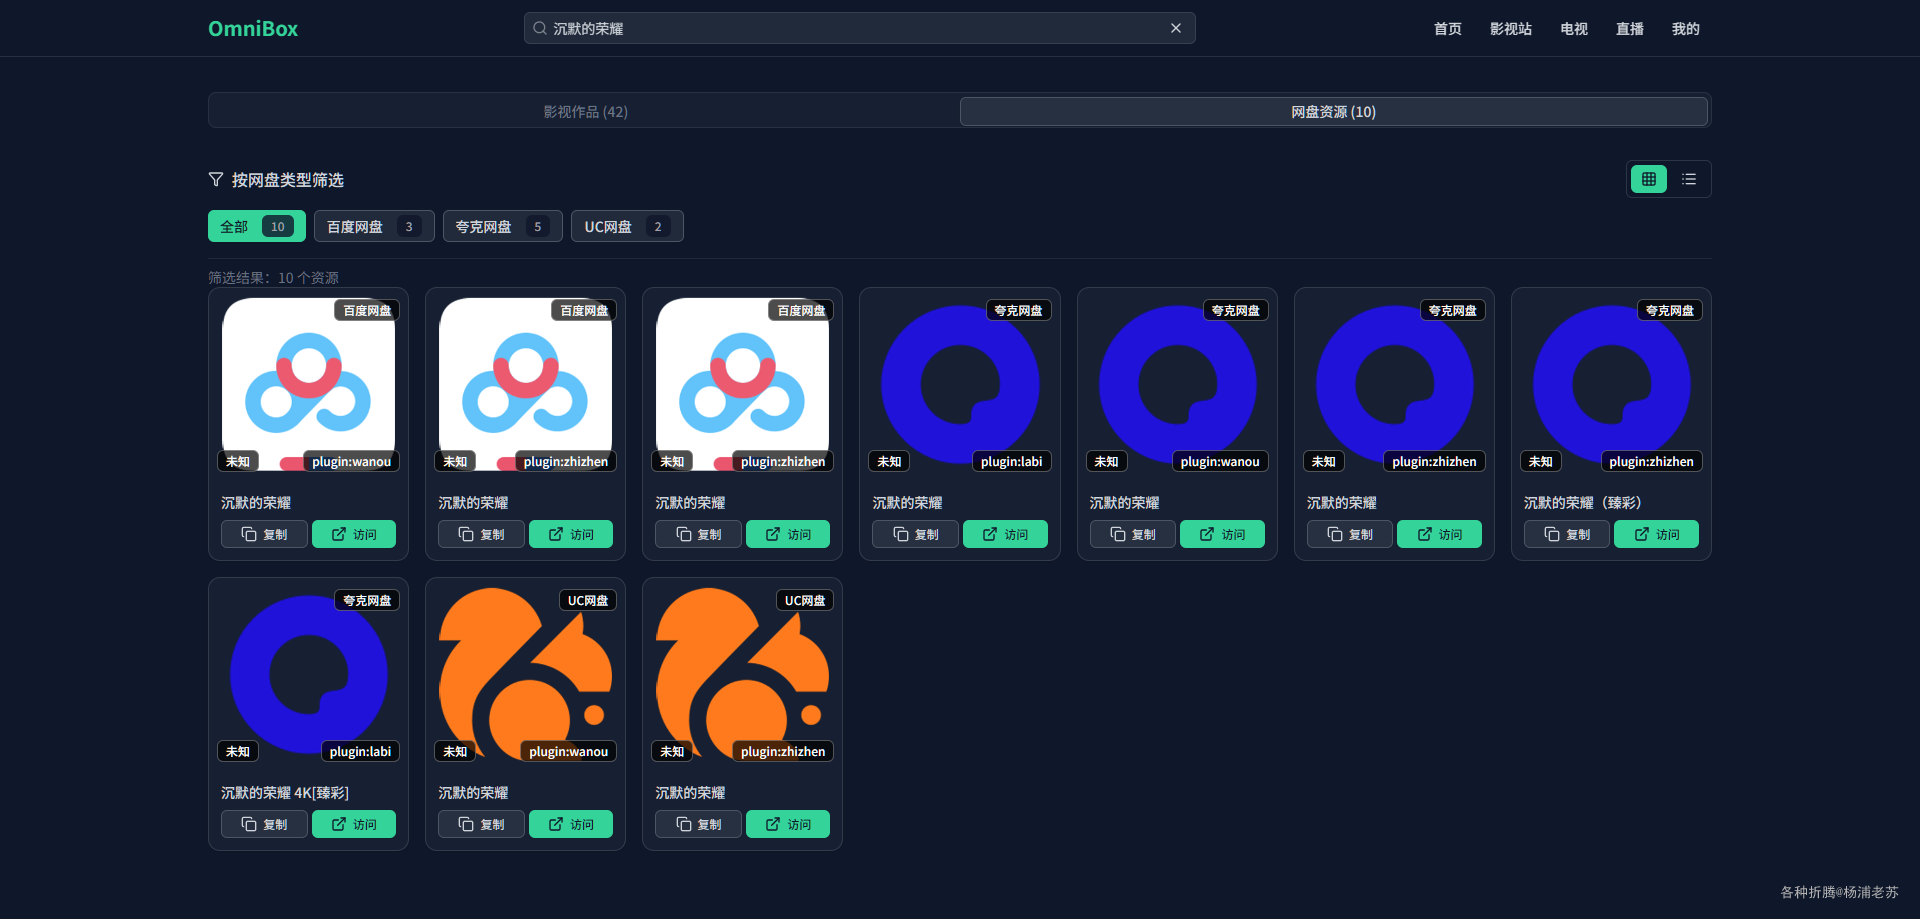Visit the 沉默的荣耀（臻彩）resource
Viewport: 1920px width, 919px height.
pos(1656,534)
